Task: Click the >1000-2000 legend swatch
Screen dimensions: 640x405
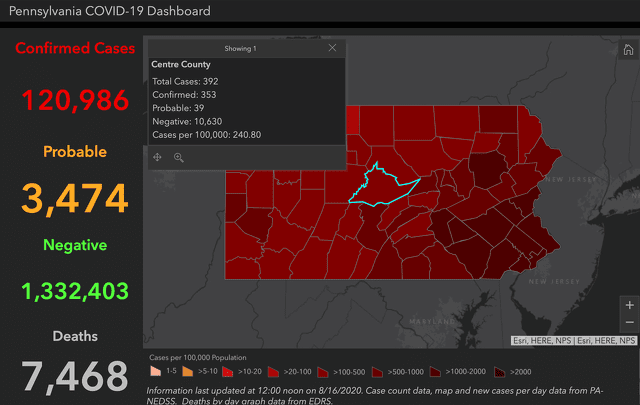Action: [x=435, y=372]
